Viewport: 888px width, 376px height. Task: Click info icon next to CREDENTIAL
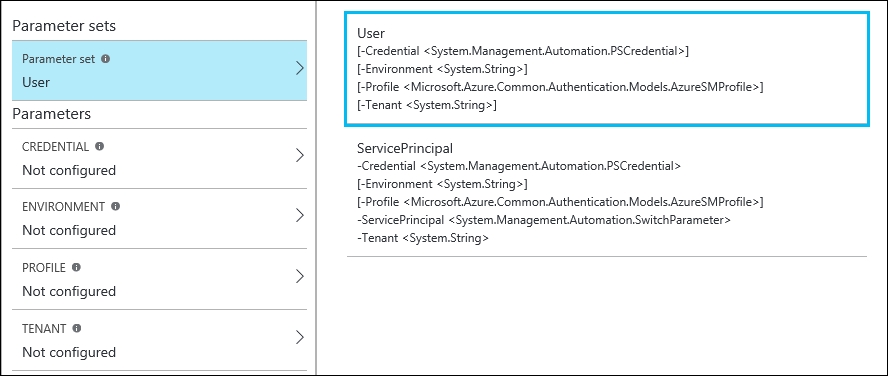[x=100, y=146]
